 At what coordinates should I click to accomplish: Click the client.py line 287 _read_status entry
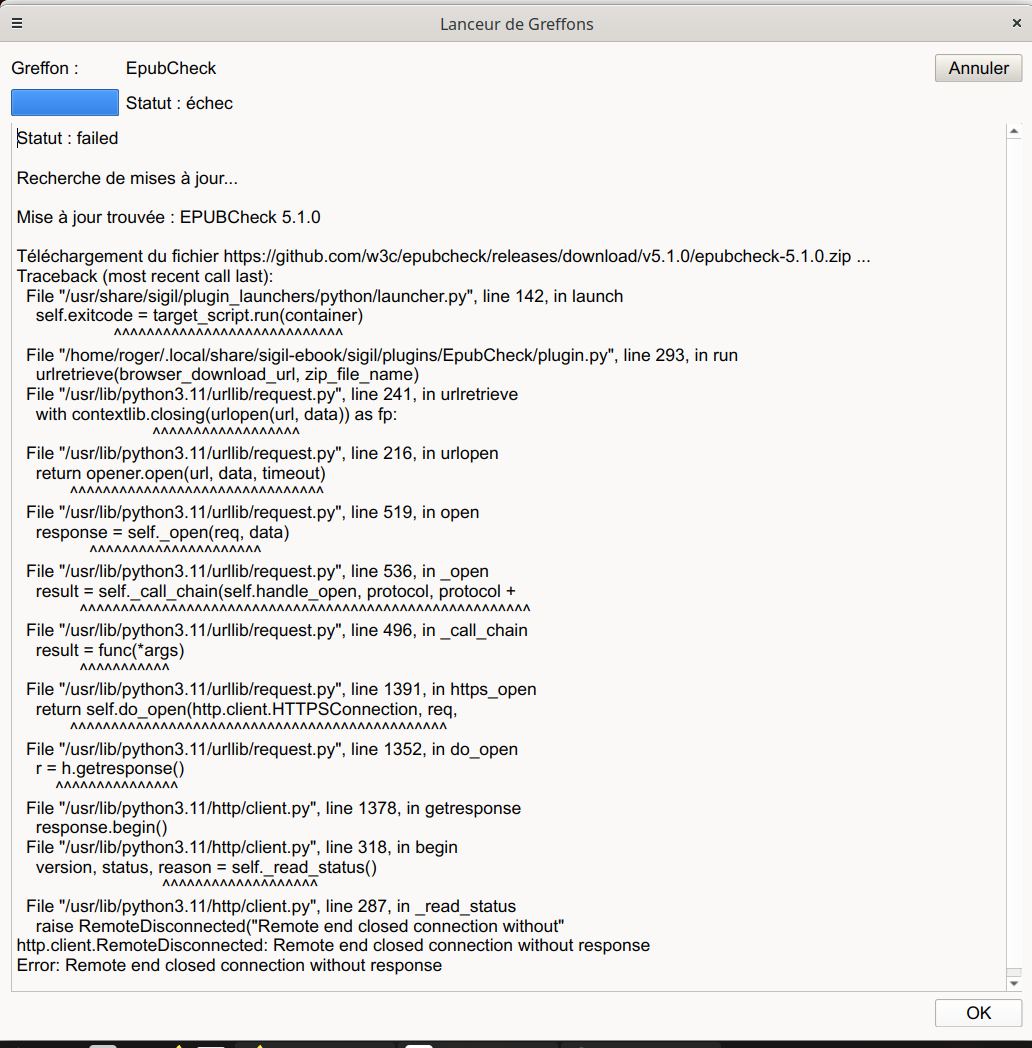coord(271,906)
